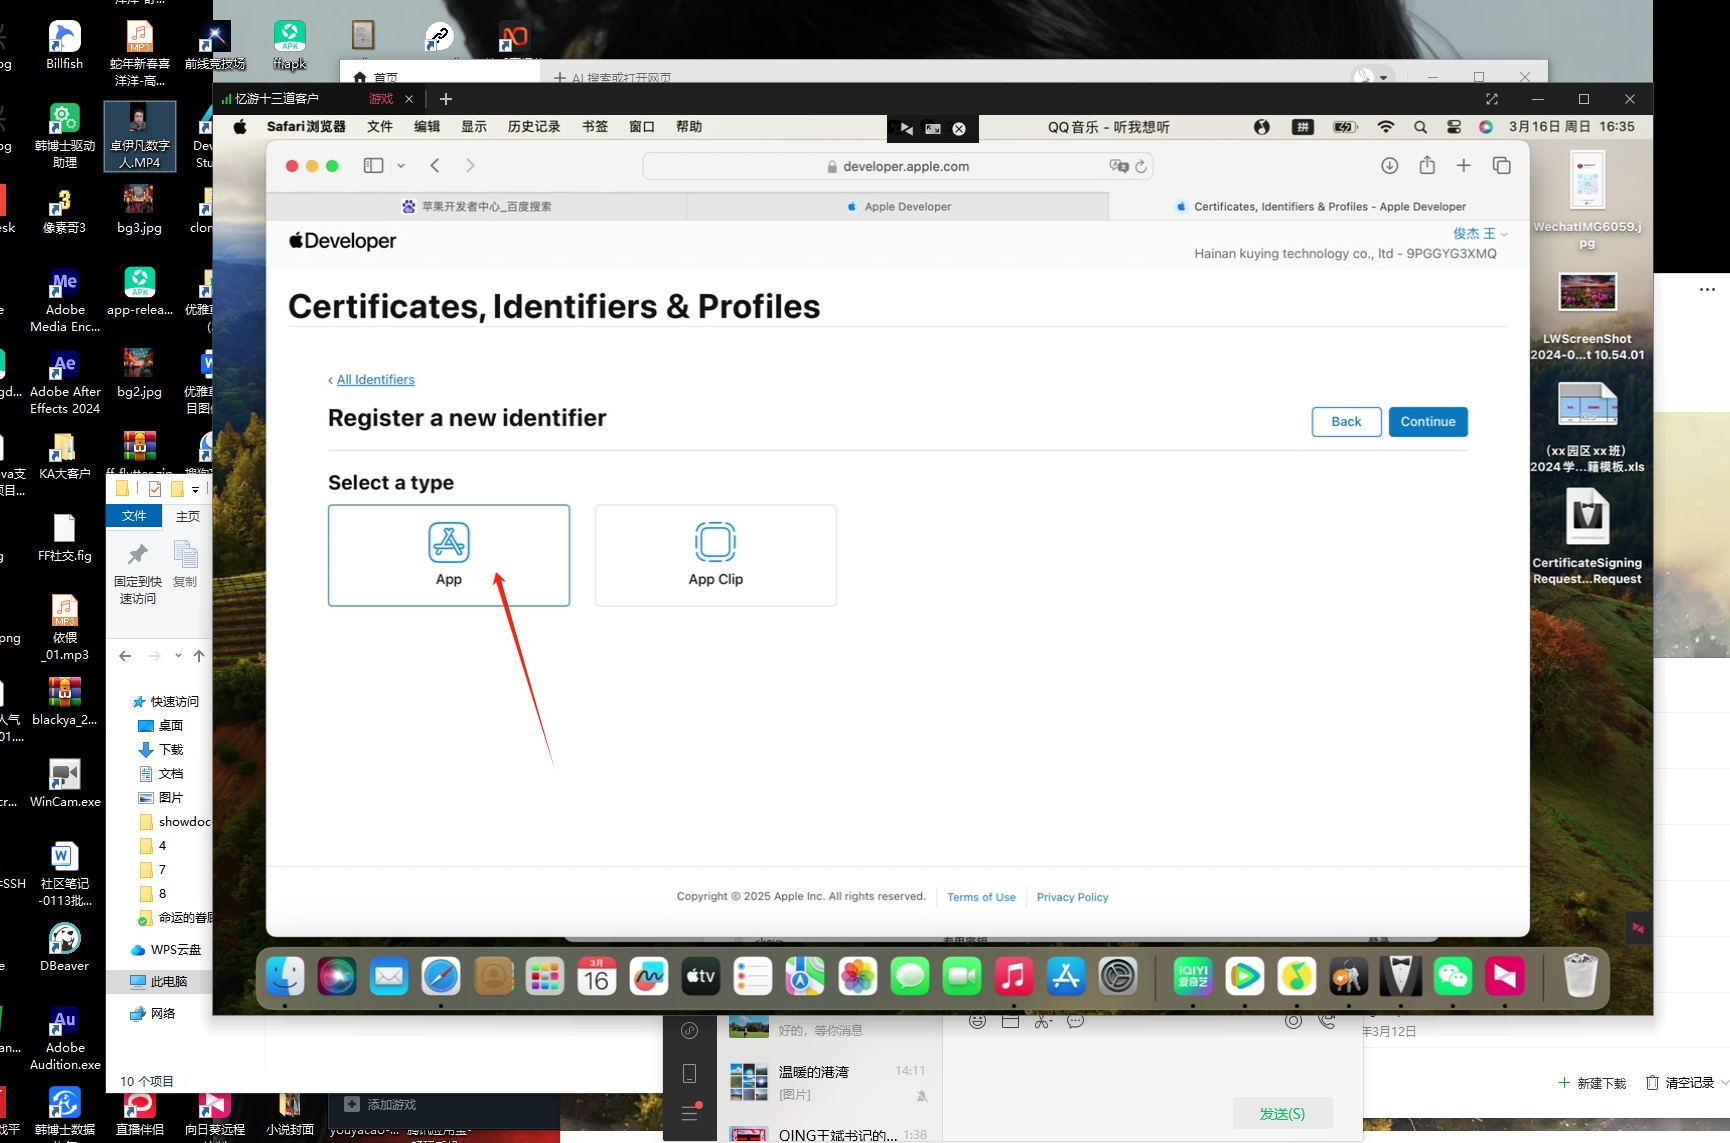Open Photos from the Dock

click(x=857, y=976)
